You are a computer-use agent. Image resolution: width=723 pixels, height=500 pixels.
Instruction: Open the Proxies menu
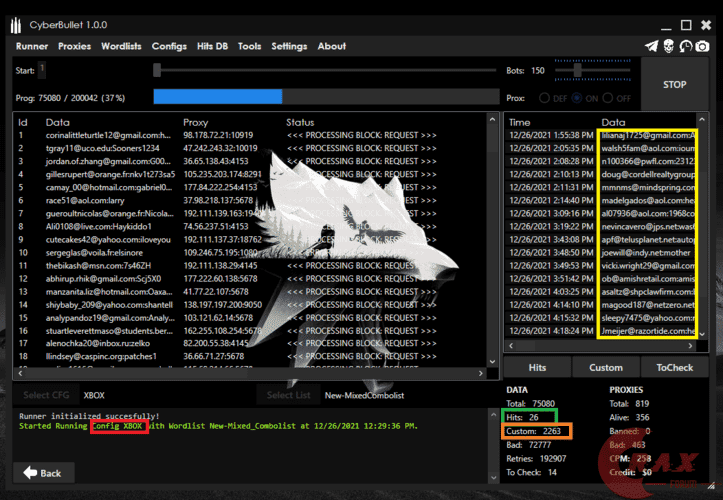74,46
